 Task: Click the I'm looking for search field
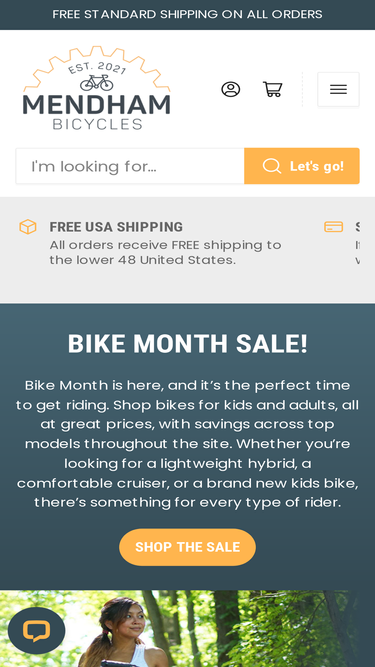[x=130, y=166]
